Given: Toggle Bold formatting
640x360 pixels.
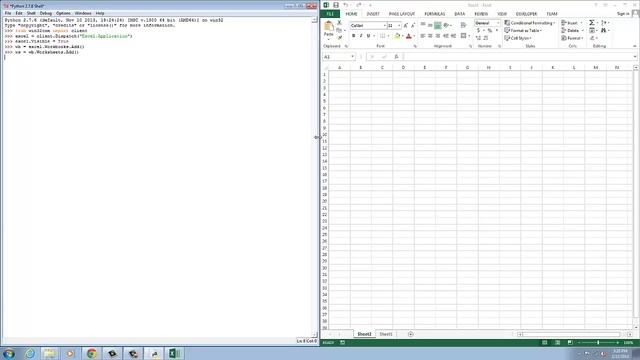Looking at the screenshot, I should click(353, 36).
